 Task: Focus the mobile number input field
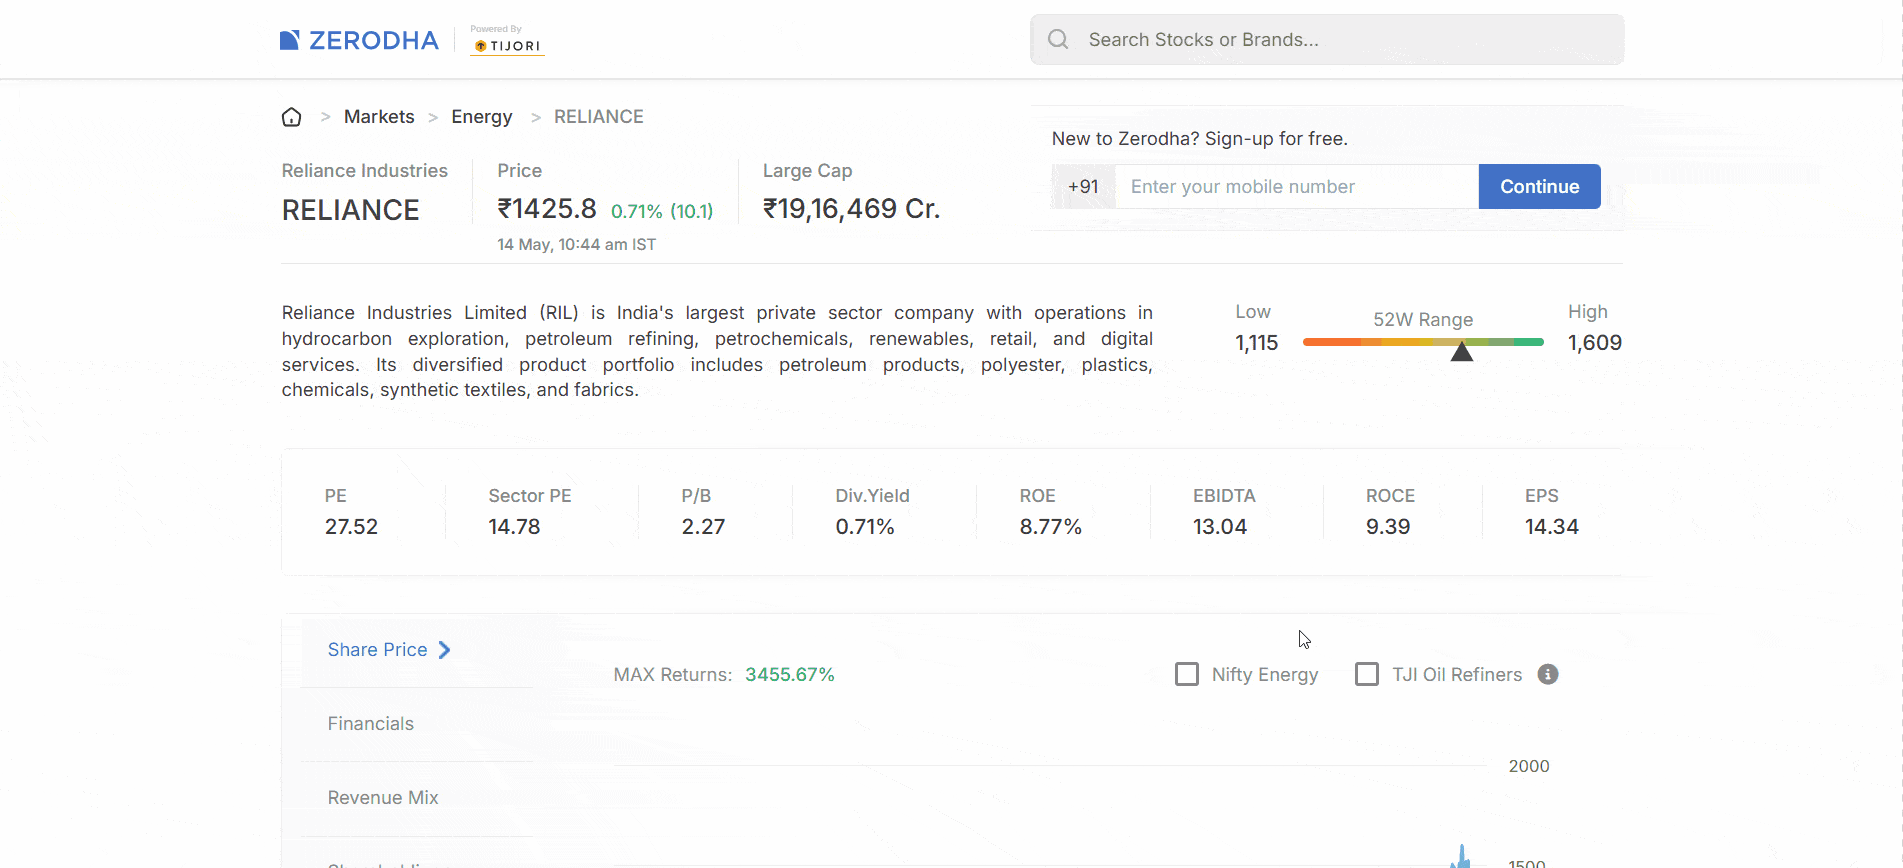(x=1296, y=187)
